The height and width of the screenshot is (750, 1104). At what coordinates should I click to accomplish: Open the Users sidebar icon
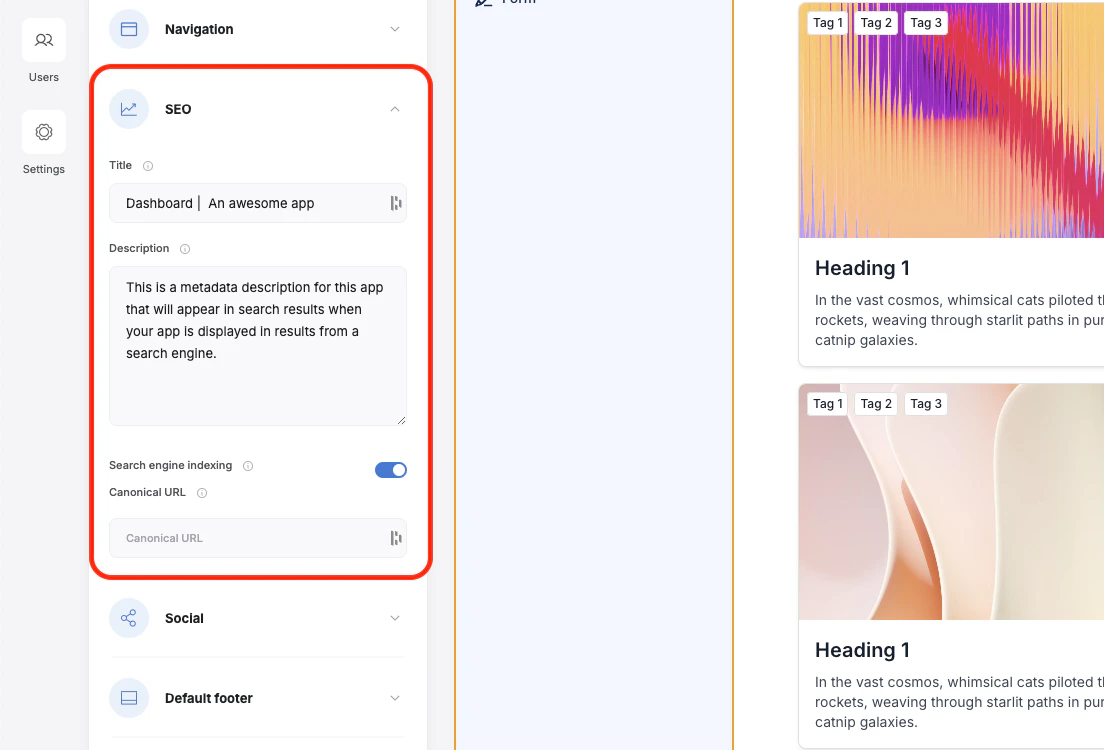(x=44, y=40)
